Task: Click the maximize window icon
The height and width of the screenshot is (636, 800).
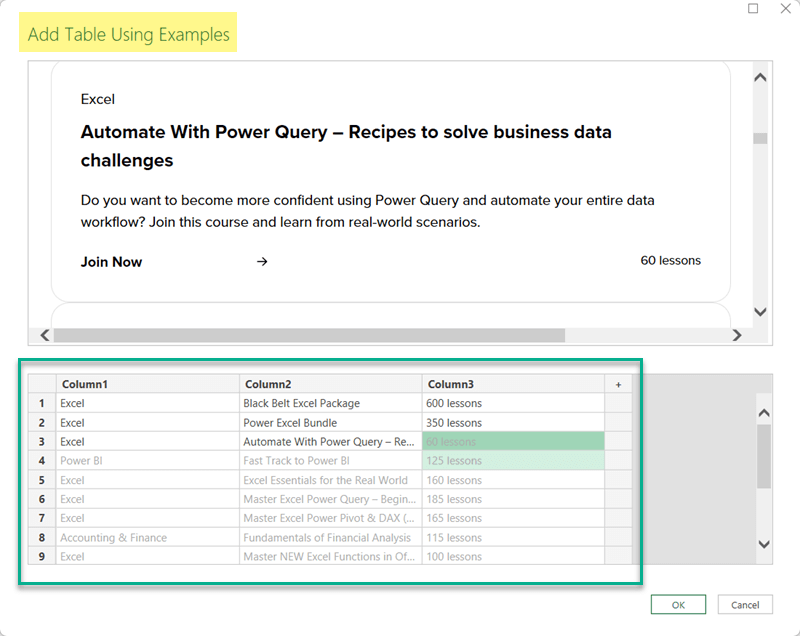Action: pos(753,8)
